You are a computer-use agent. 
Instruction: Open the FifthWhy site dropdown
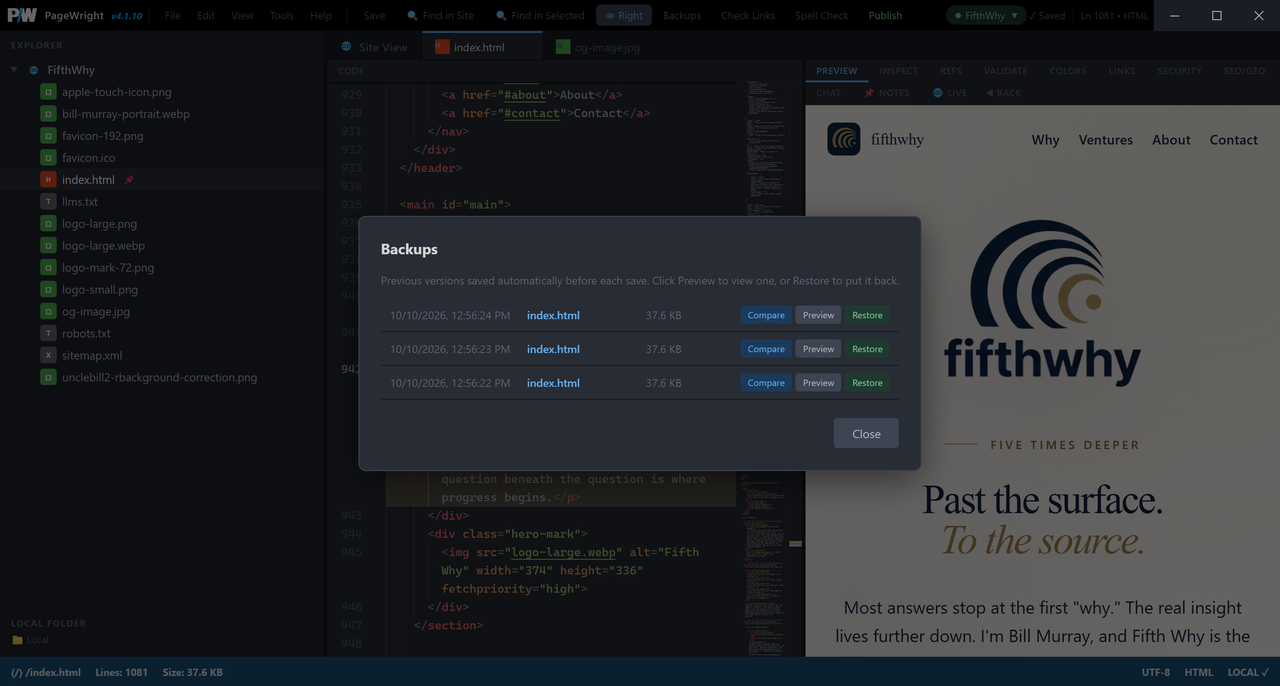(986, 16)
